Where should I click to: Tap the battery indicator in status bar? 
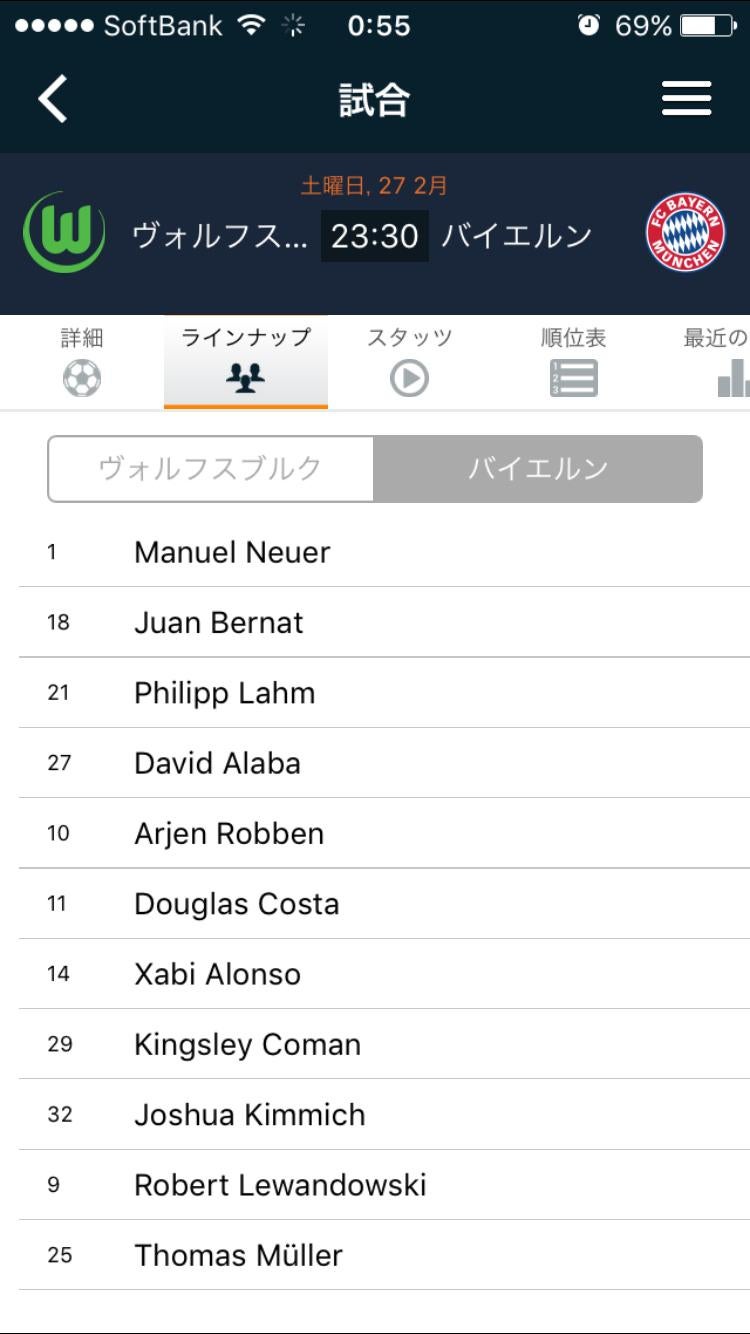point(707,26)
